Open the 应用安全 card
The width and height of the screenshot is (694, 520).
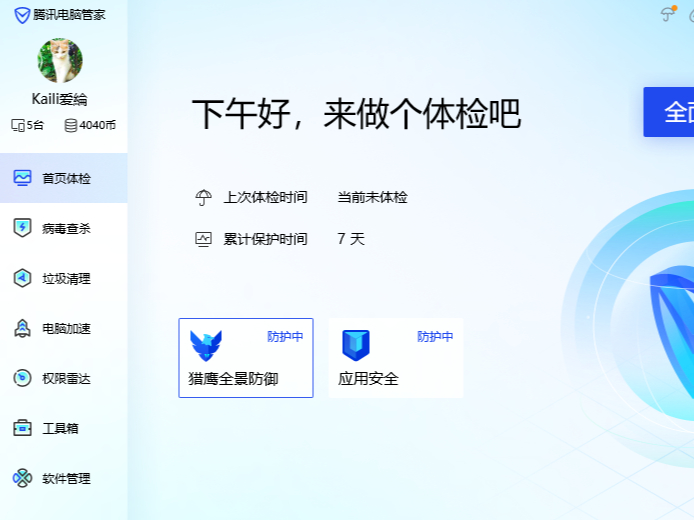(x=396, y=358)
